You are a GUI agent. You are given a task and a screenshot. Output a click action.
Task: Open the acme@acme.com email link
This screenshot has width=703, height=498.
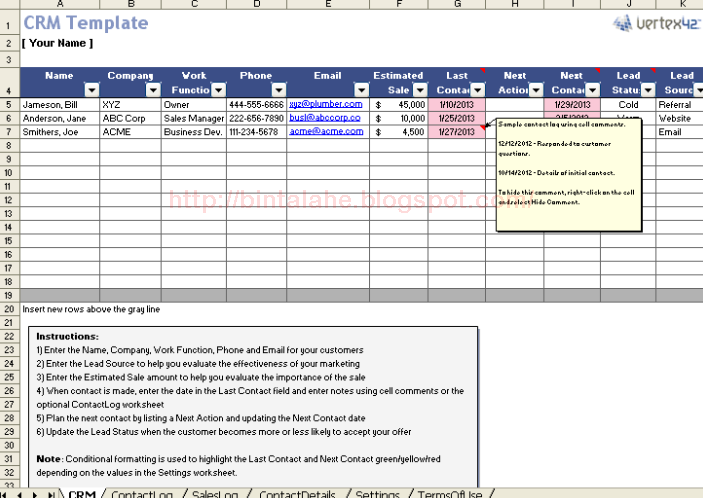(326, 131)
